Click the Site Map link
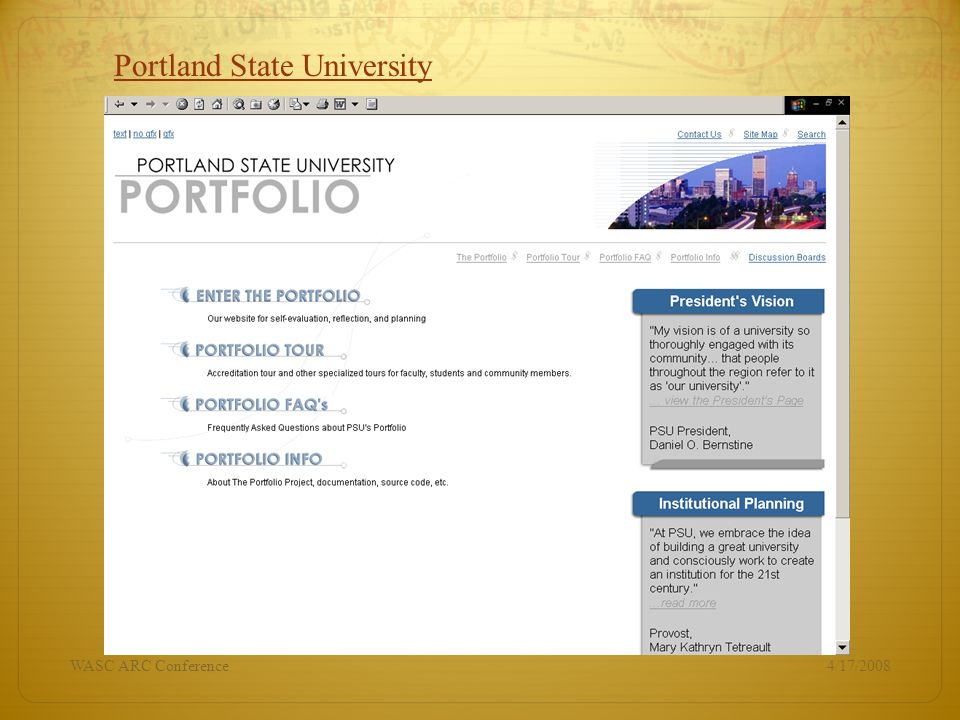Image resolution: width=960 pixels, height=720 pixels. point(760,134)
